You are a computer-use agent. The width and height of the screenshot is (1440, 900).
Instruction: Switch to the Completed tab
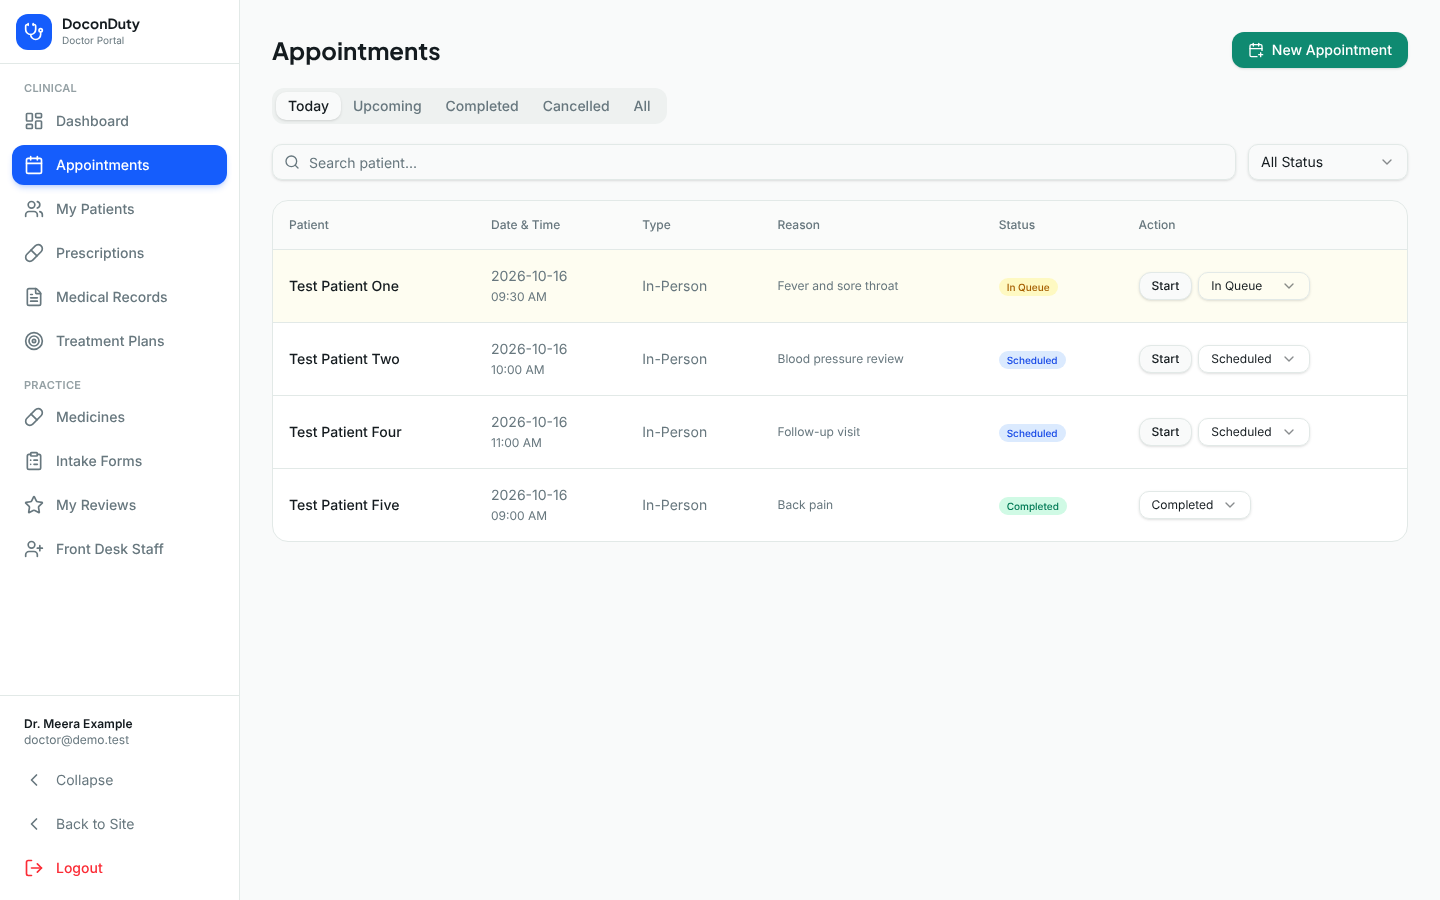click(x=482, y=106)
